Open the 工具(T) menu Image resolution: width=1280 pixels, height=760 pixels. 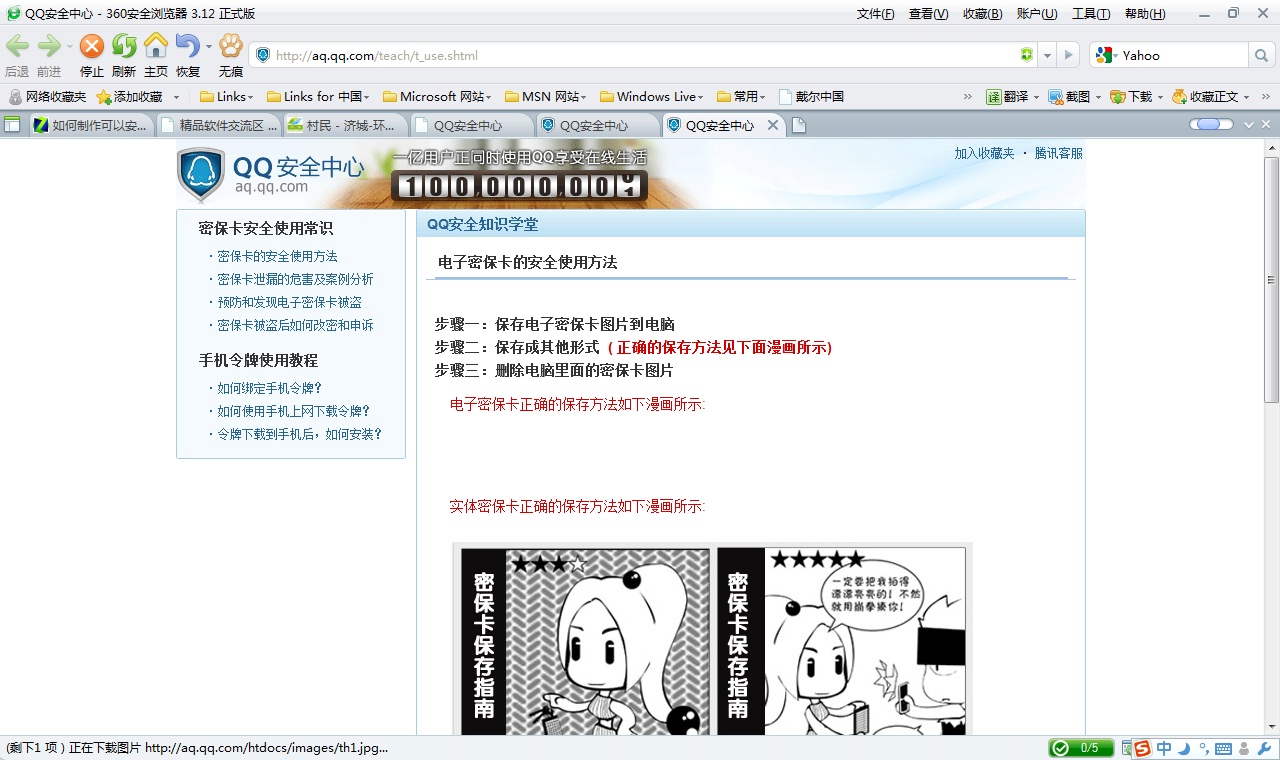click(x=1091, y=13)
